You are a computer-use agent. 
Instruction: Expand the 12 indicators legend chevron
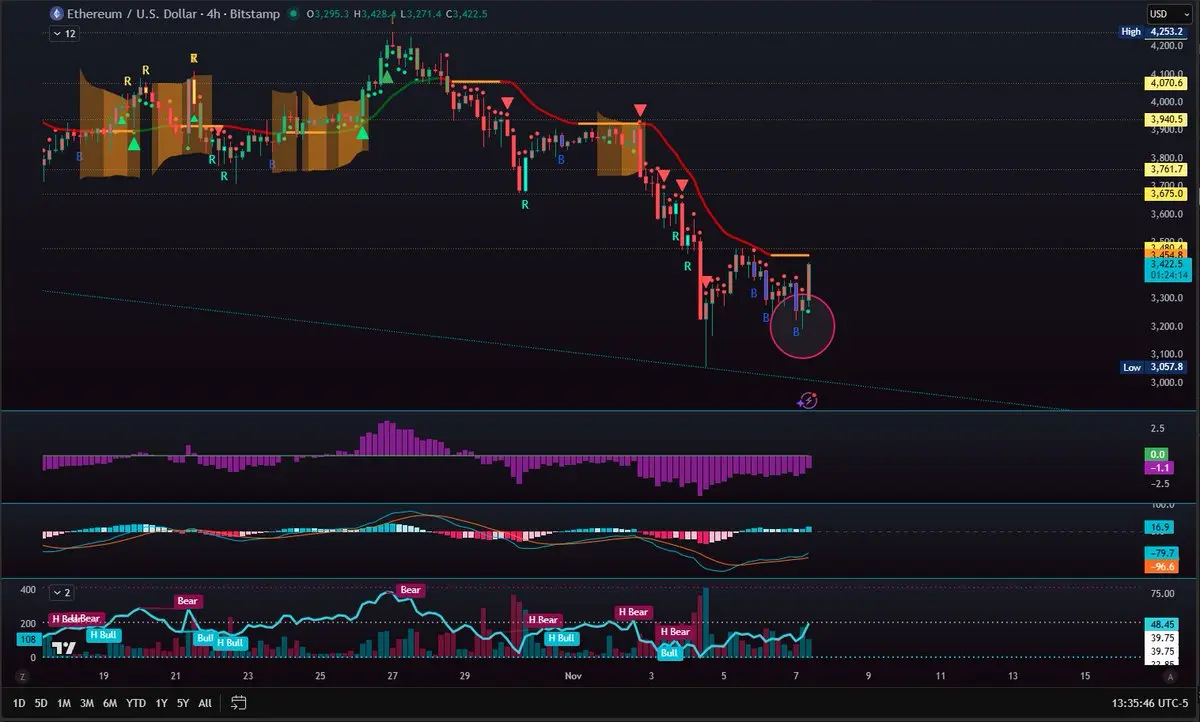(x=63, y=33)
